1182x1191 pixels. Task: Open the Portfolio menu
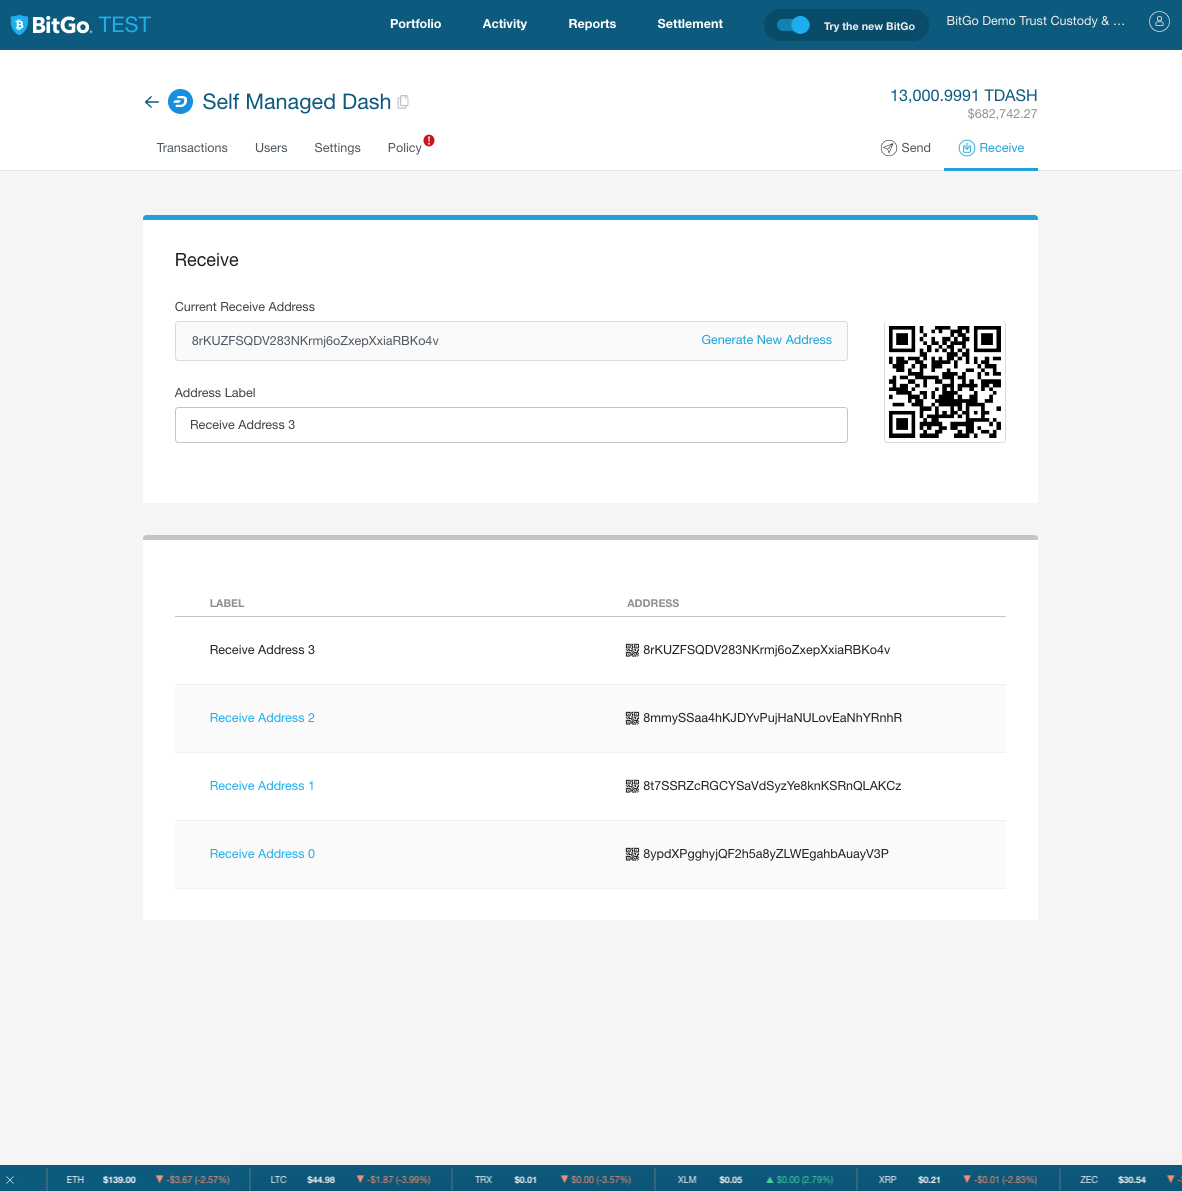415,24
